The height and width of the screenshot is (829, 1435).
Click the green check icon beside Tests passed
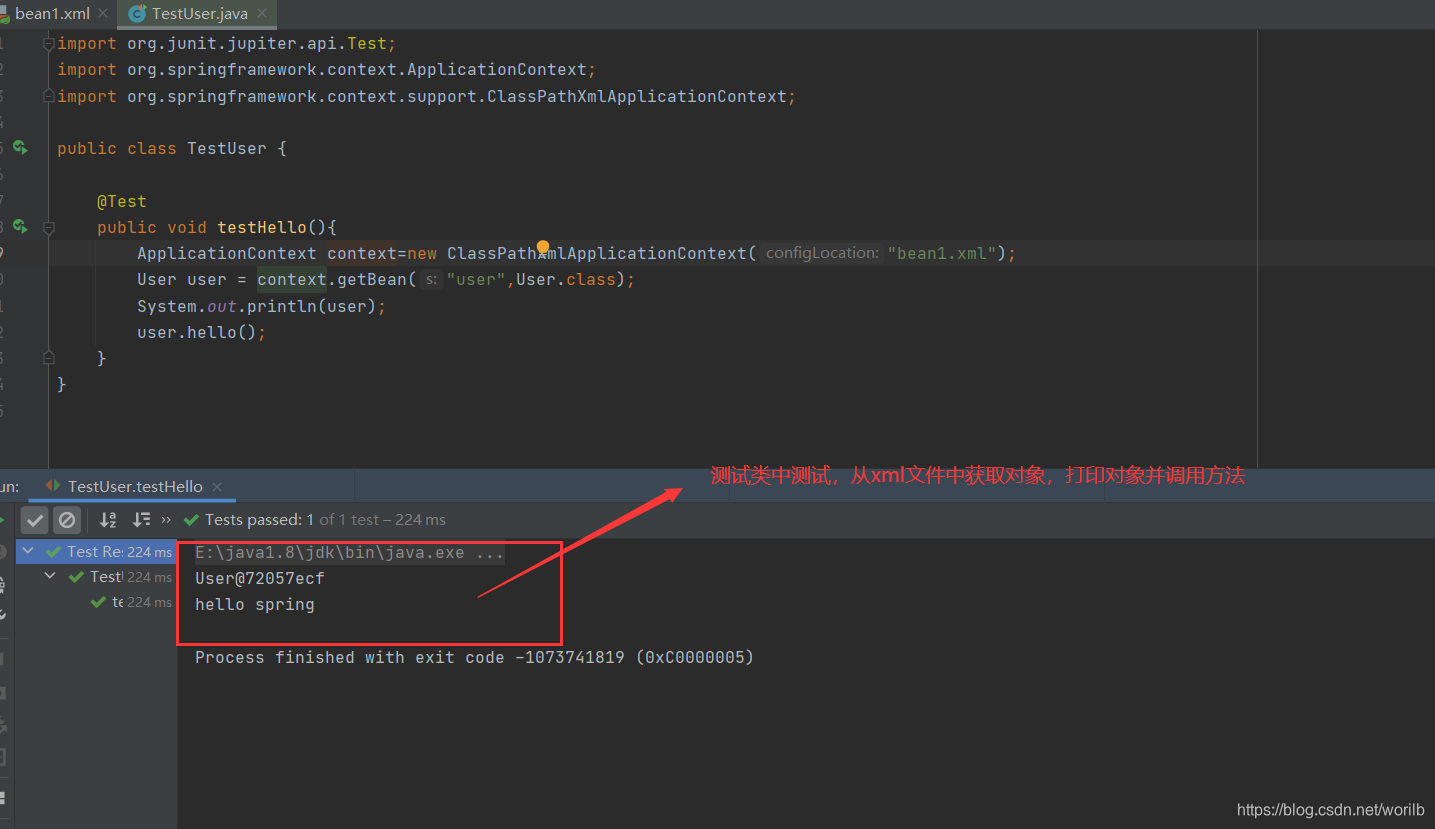pos(192,520)
